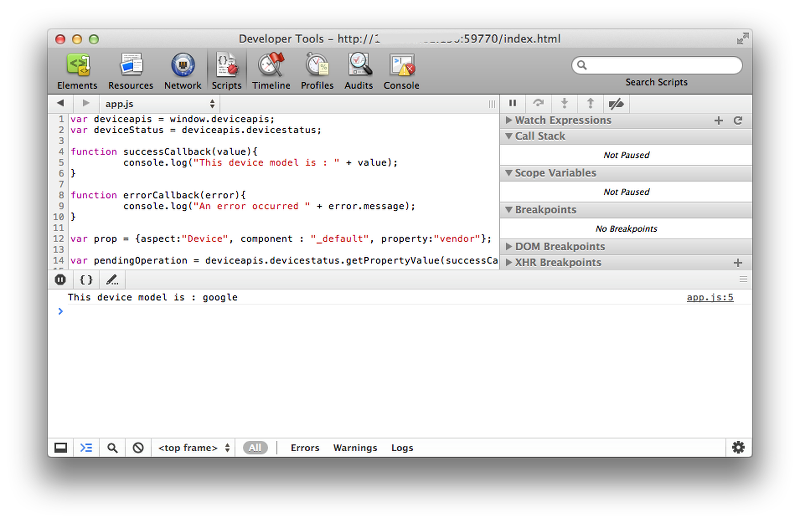Screen dimensions: 800x523
Task: Click inside the Search Scripts field
Action: click(x=657, y=65)
